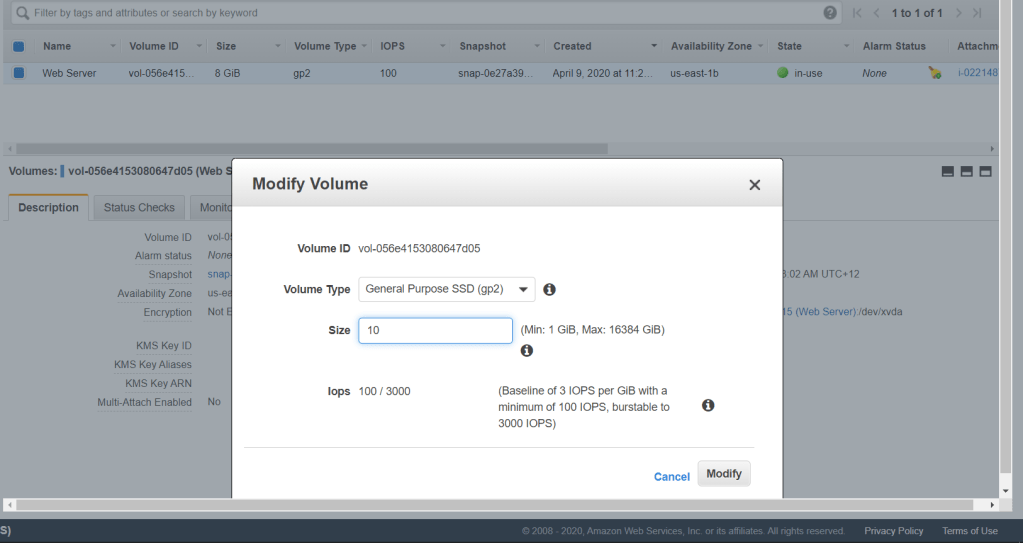Click into the Size input field
The image size is (1023, 543).
pyautogui.click(x=435, y=331)
